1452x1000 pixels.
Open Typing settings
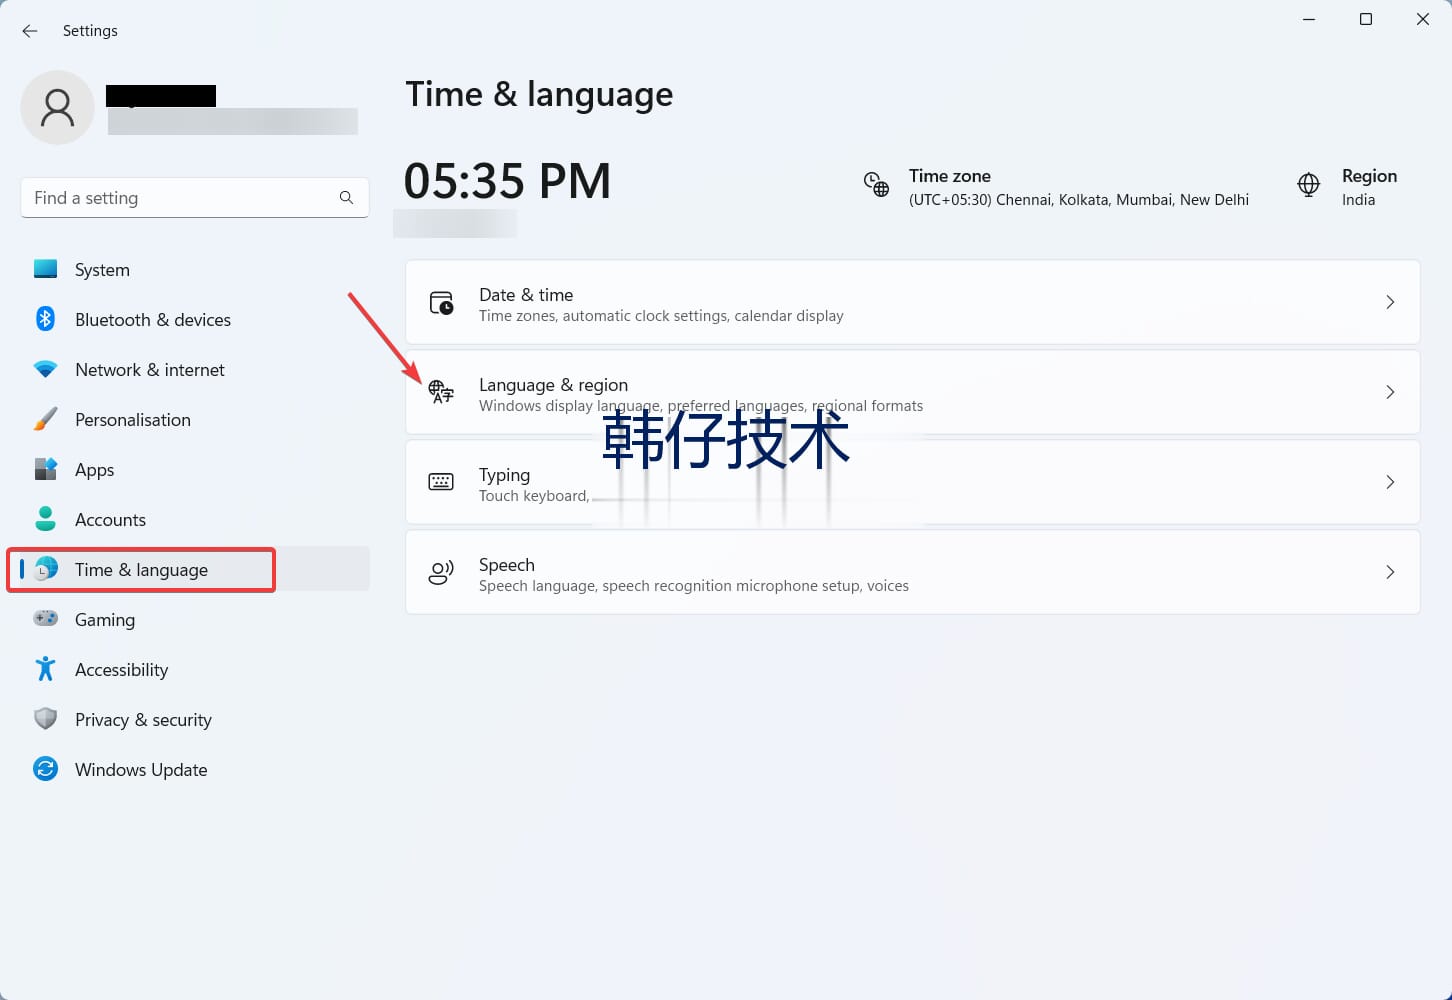pyautogui.click(x=913, y=482)
